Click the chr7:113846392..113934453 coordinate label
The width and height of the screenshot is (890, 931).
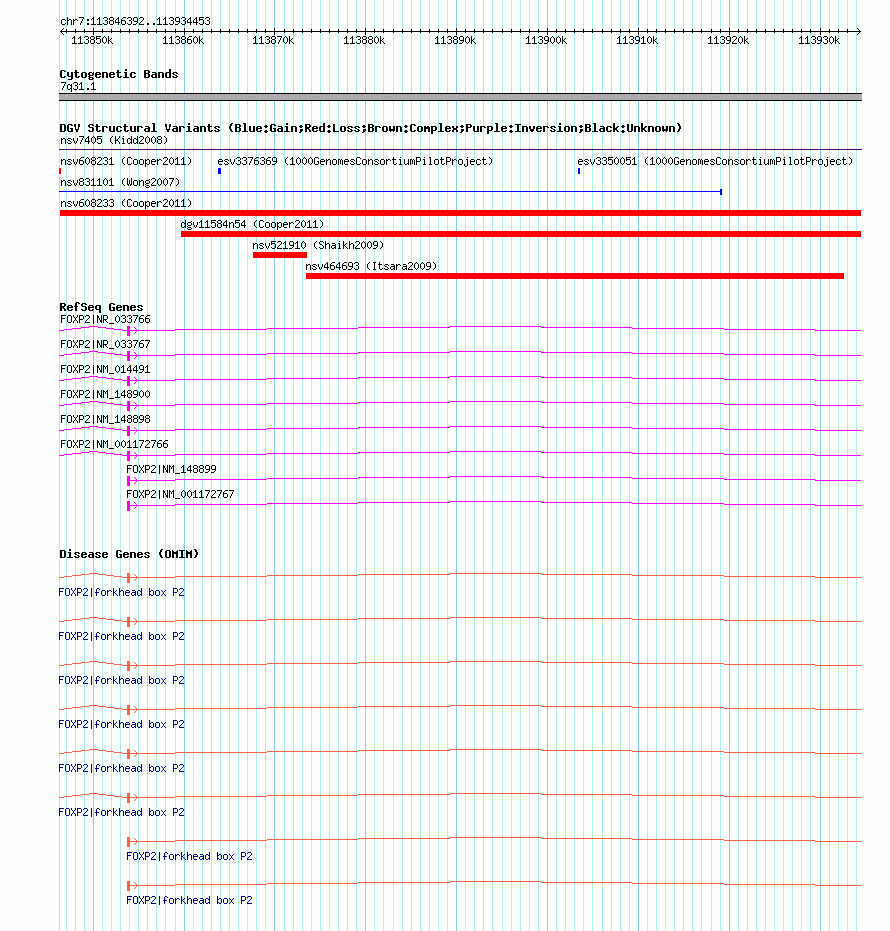135,21
